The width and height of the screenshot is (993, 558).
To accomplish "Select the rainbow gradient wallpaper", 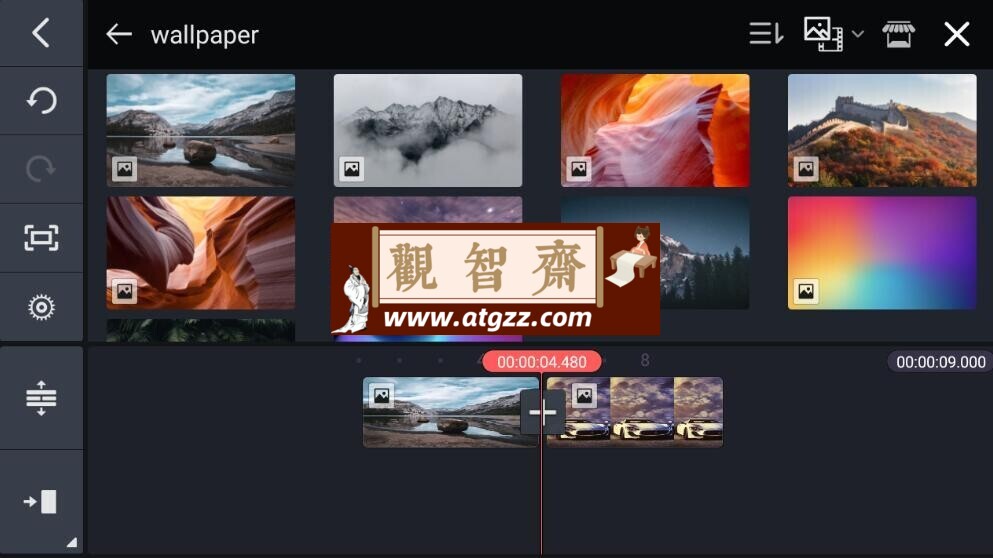I will click(x=882, y=252).
